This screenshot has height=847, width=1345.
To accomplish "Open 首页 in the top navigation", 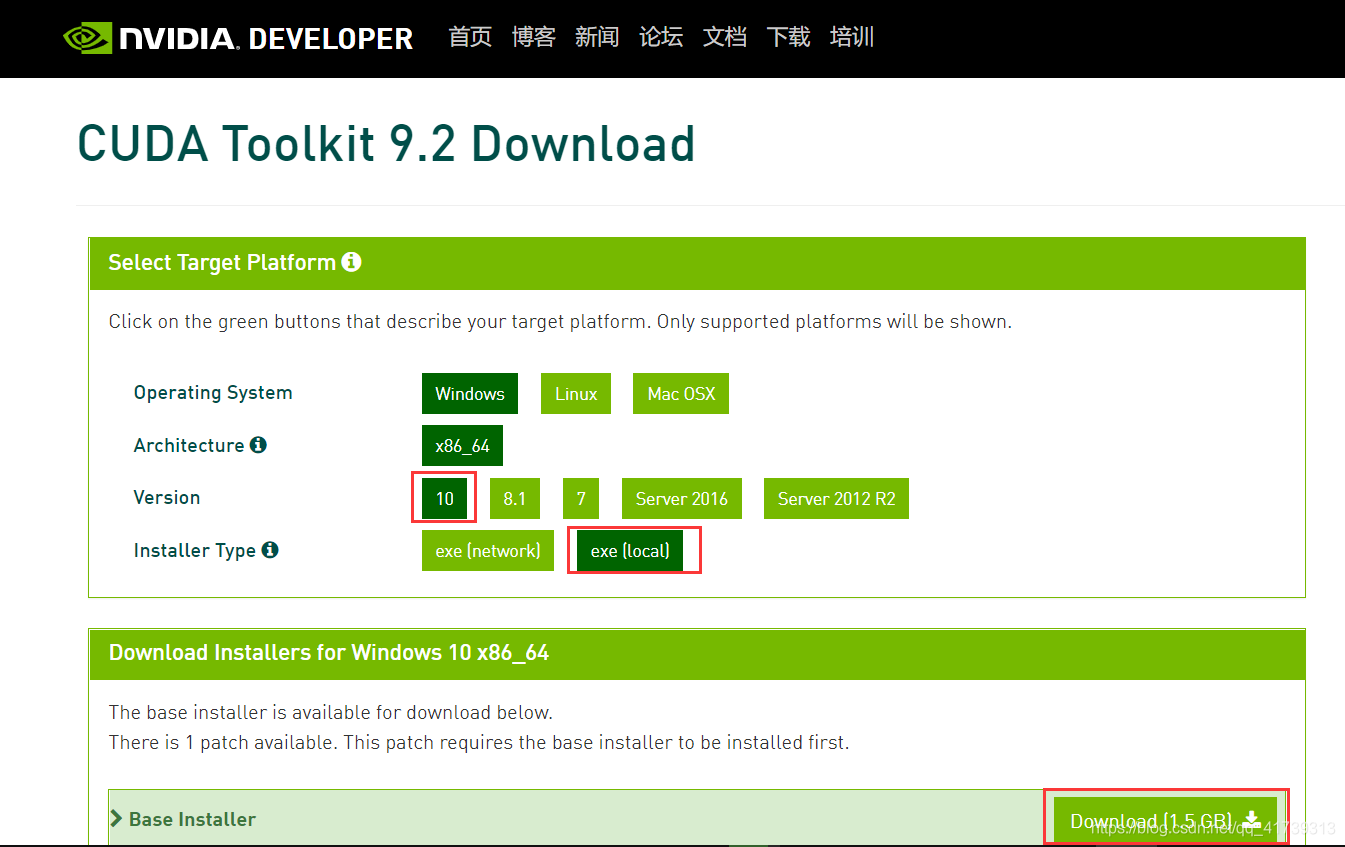I will (x=470, y=38).
